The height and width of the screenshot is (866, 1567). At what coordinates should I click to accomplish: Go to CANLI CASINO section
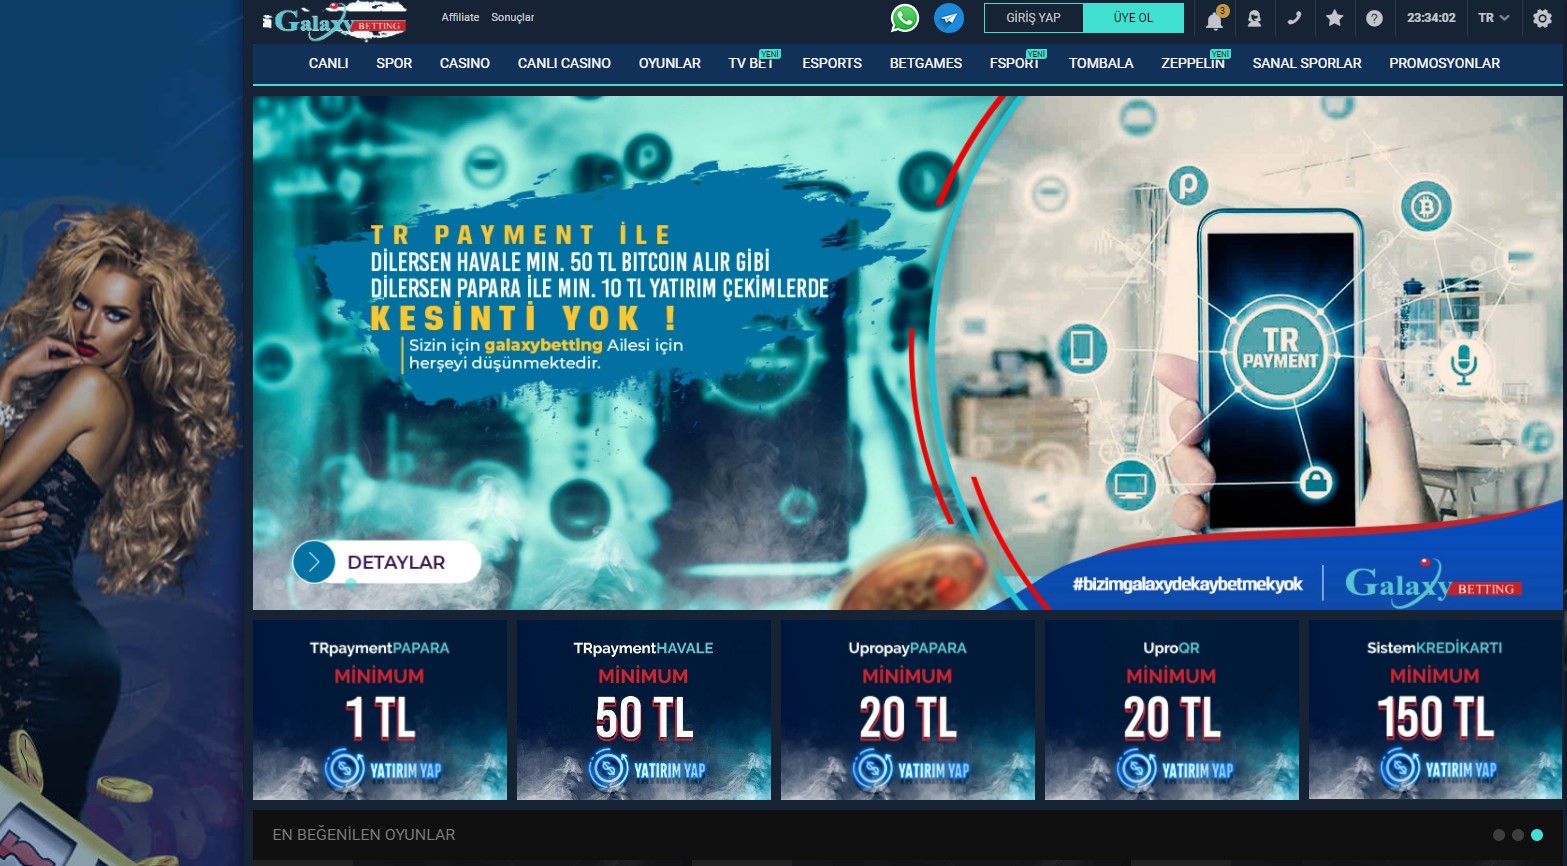click(564, 63)
